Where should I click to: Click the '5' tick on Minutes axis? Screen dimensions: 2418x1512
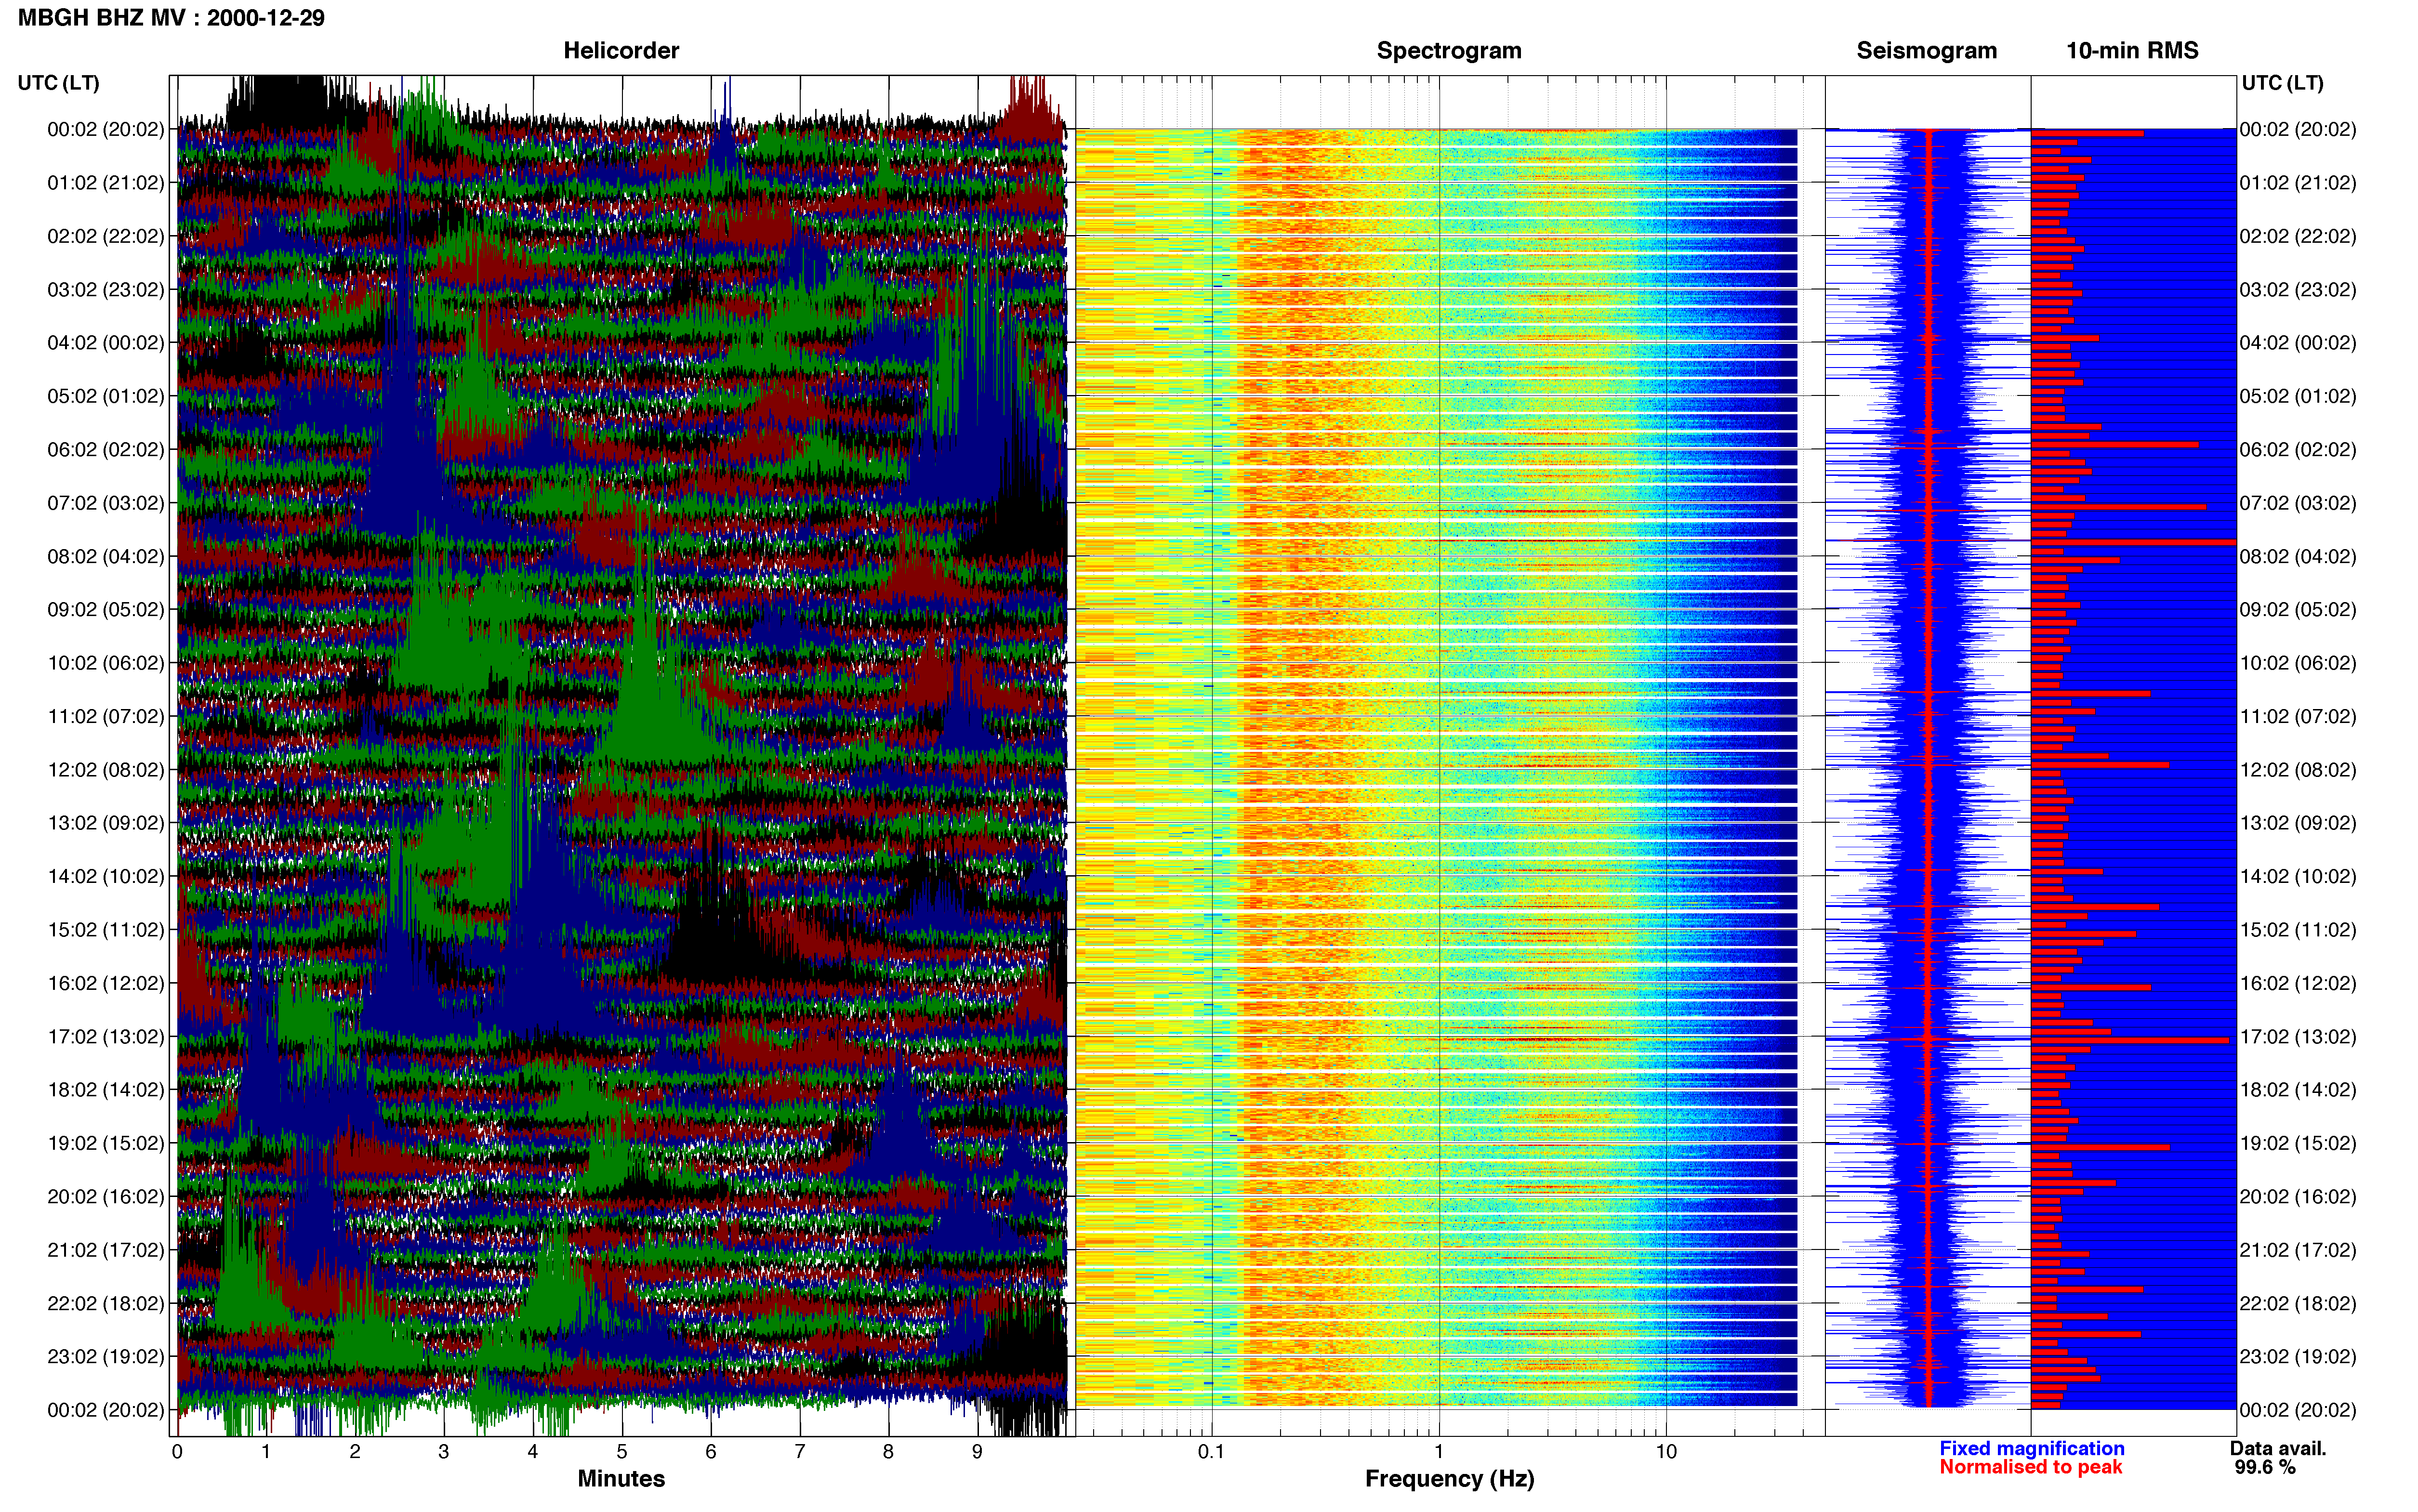(622, 1452)
